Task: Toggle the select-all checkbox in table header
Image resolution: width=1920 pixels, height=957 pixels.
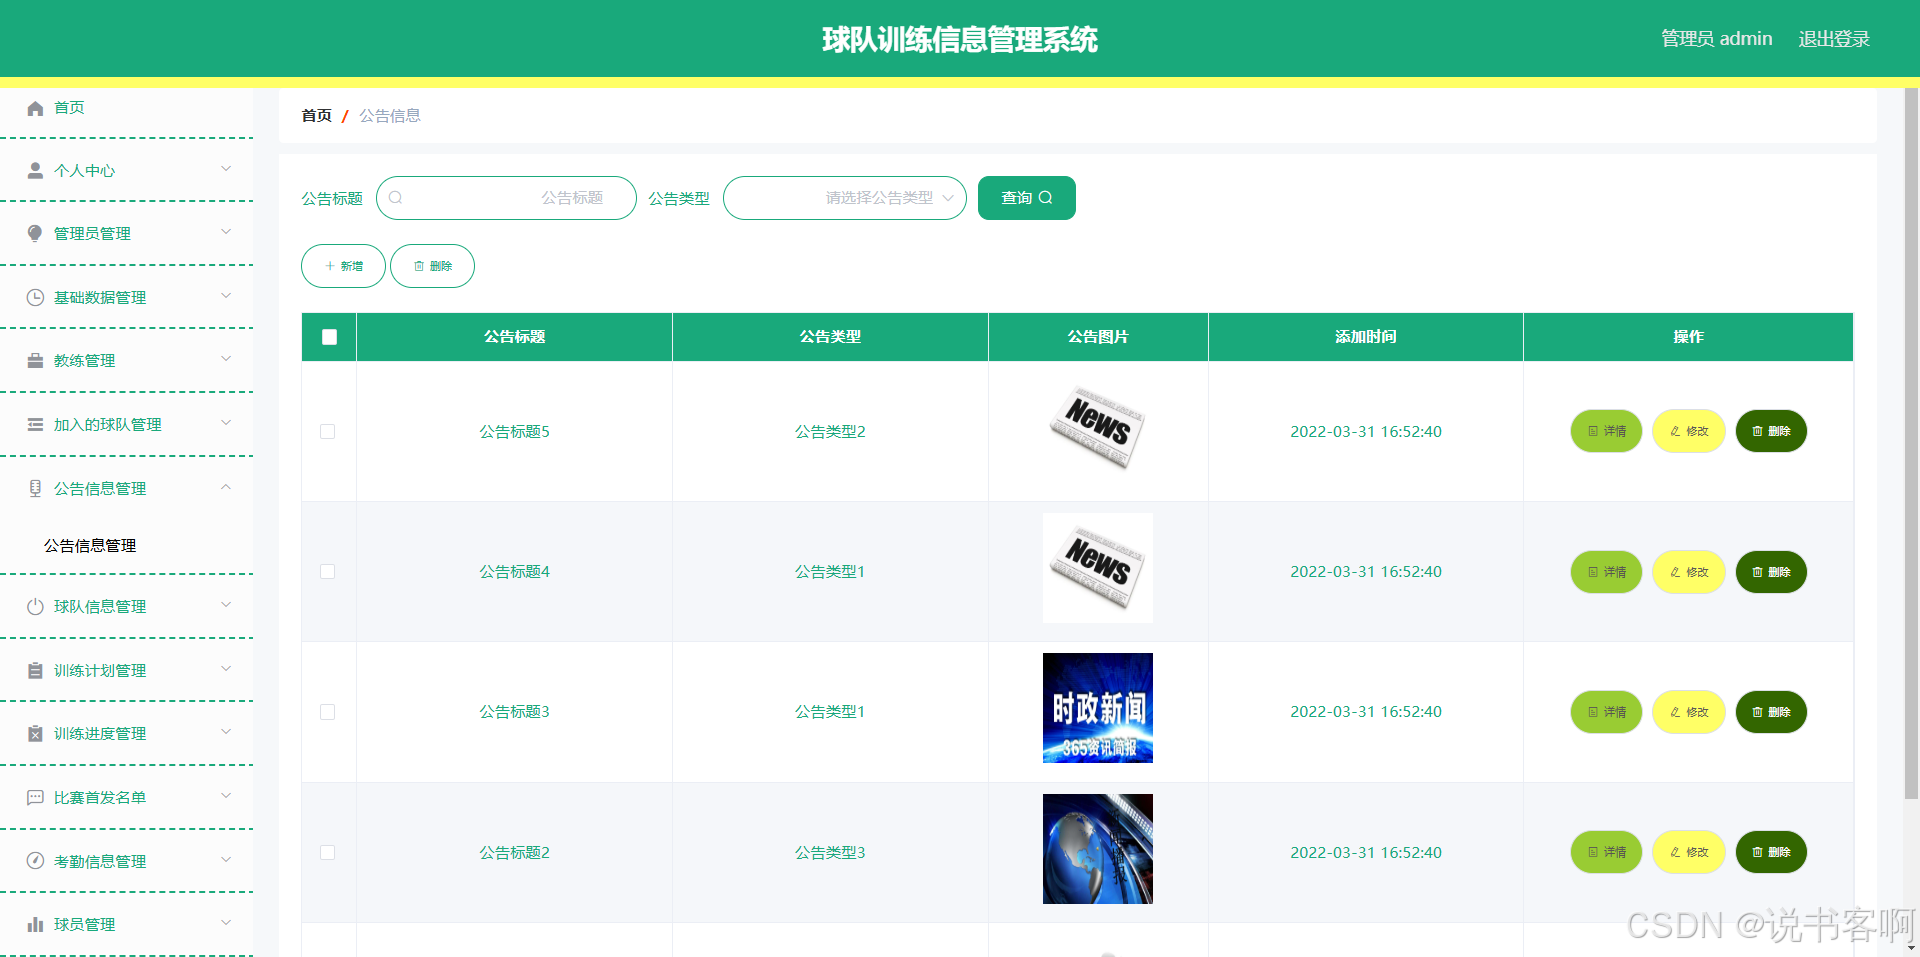Action: pos(329,337)
